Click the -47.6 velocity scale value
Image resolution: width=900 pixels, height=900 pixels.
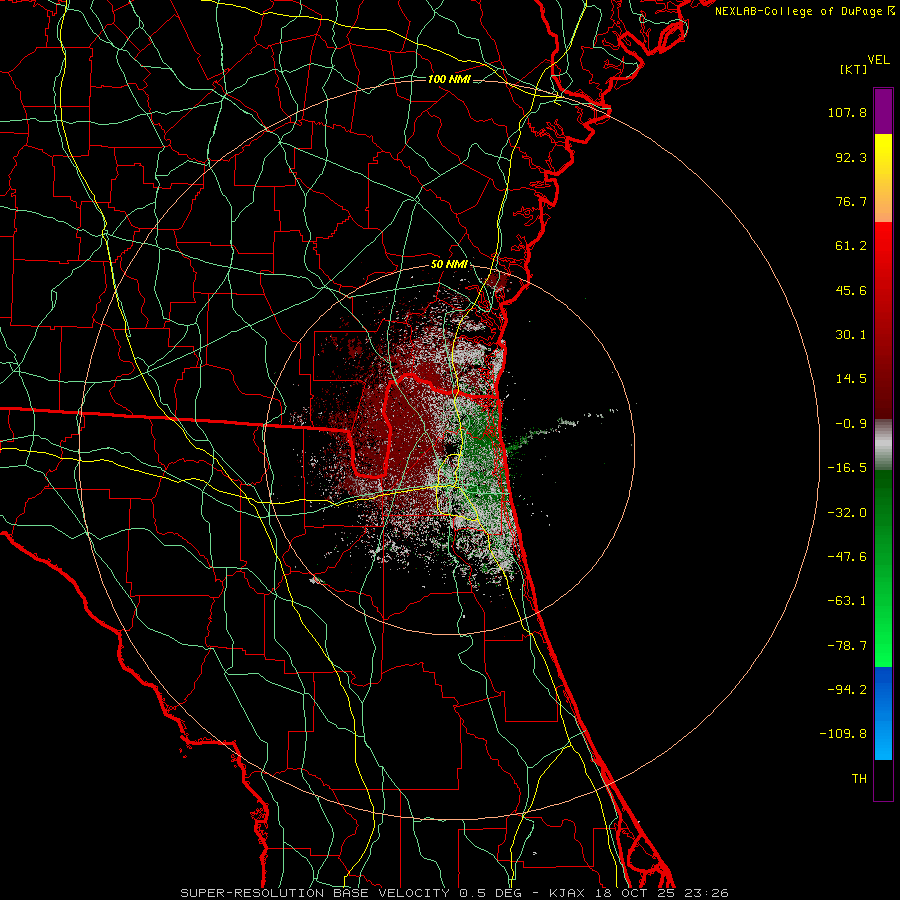point(847,557)
